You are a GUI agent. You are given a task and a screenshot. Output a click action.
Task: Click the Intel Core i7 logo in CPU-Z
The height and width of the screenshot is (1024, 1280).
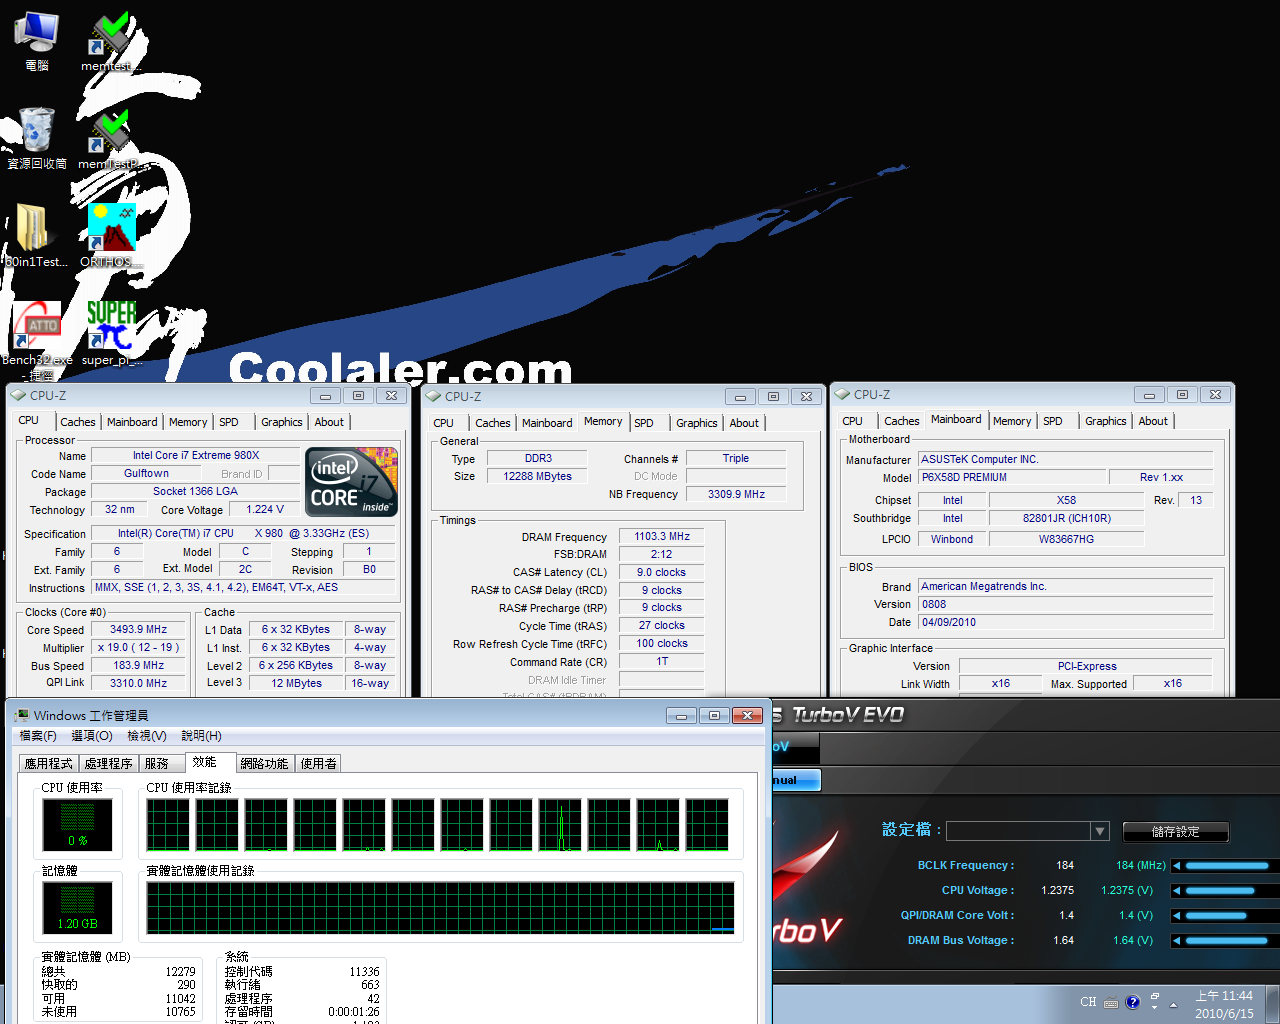(x=351, y=482)
